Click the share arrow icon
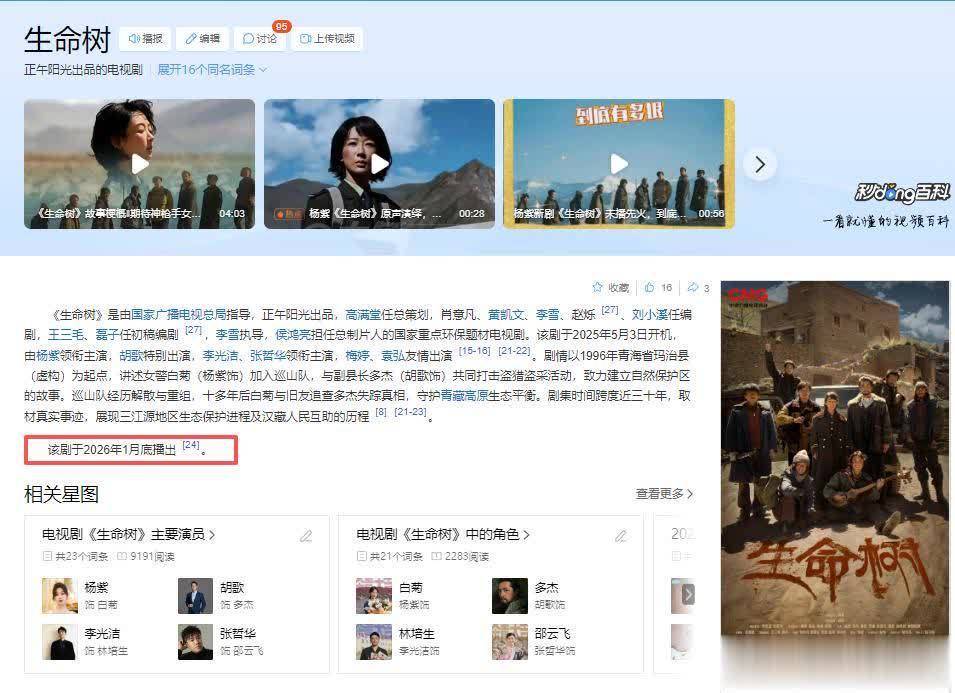Viewport: 955px width, 693px height. [x=692, y=288]
